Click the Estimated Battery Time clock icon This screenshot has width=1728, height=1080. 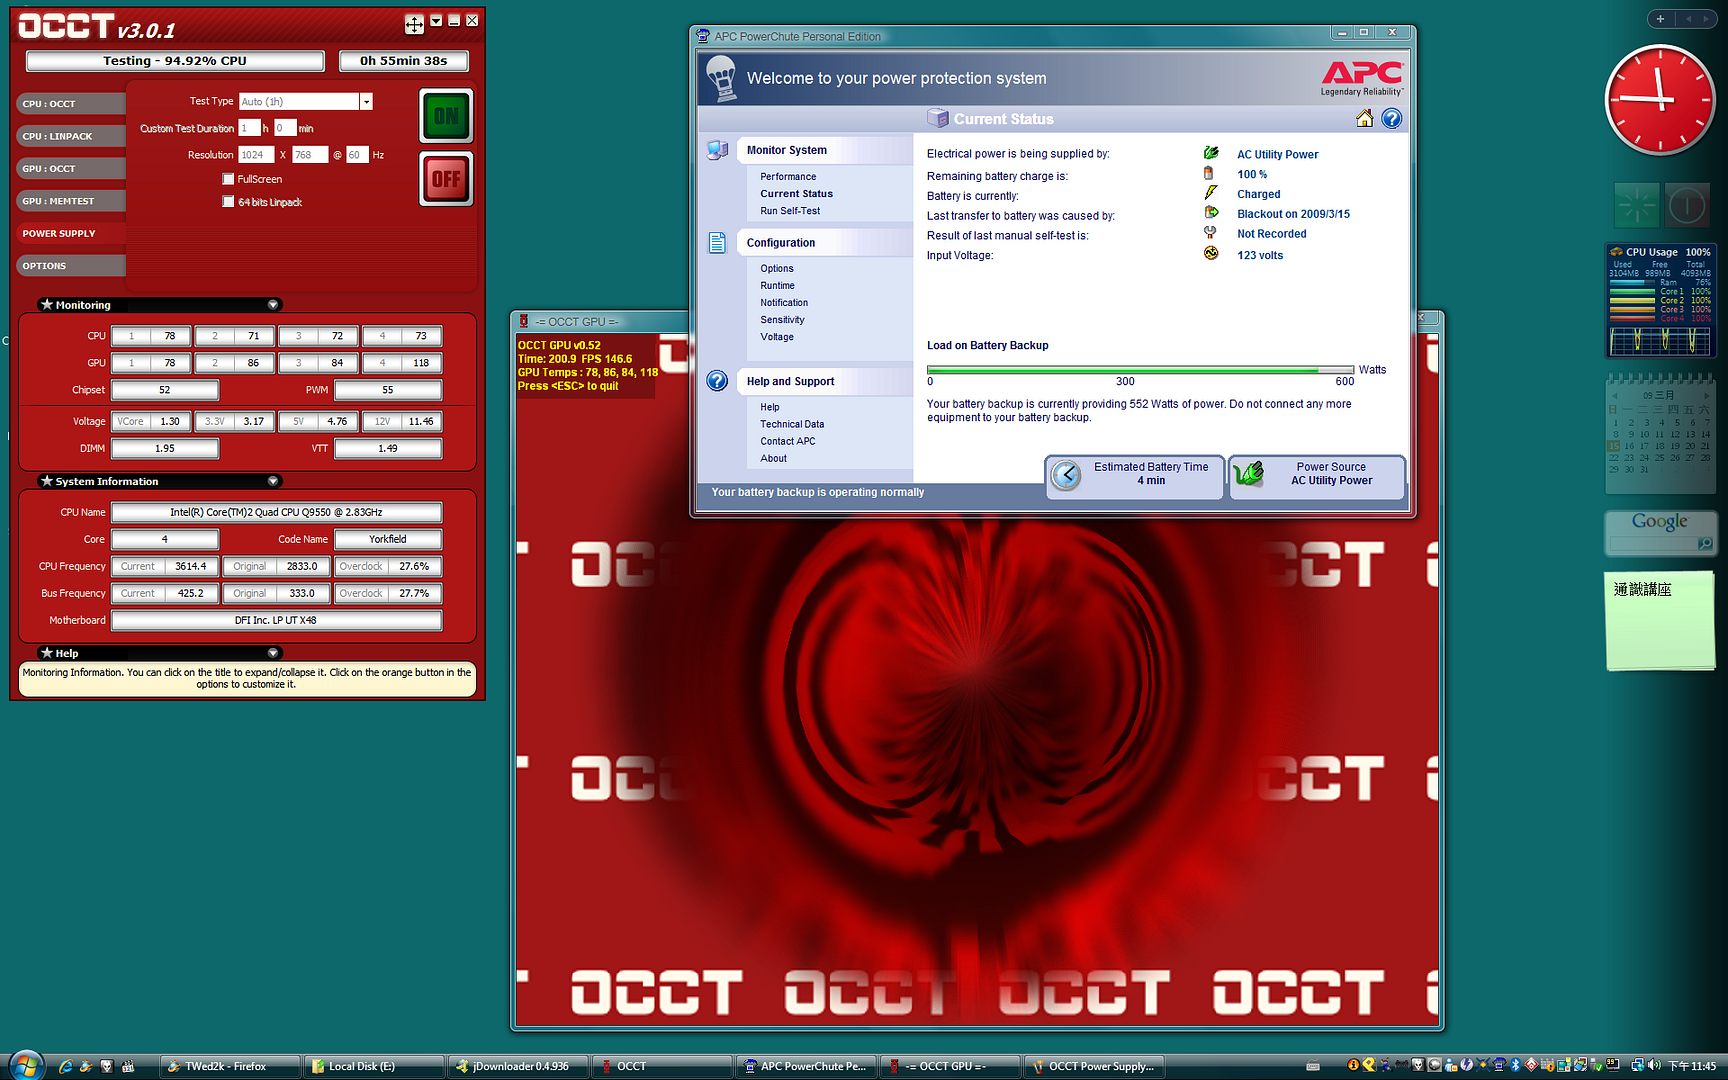1066,475
